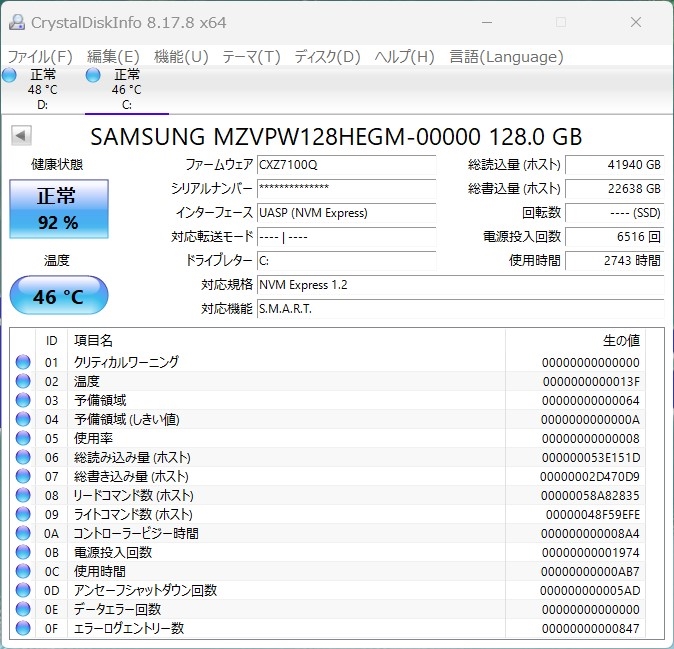Viewport: 674px width, 649px height.
Task: Click status icon for データエラー回数 row
Action: (23, 609)
